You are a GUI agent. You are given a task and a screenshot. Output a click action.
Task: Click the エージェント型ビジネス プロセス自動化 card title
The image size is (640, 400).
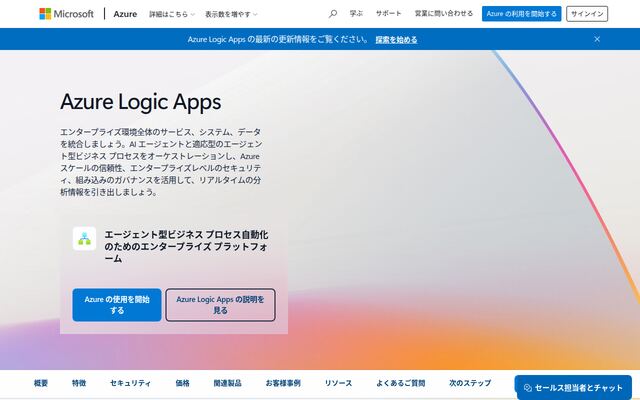click(186, 247)
